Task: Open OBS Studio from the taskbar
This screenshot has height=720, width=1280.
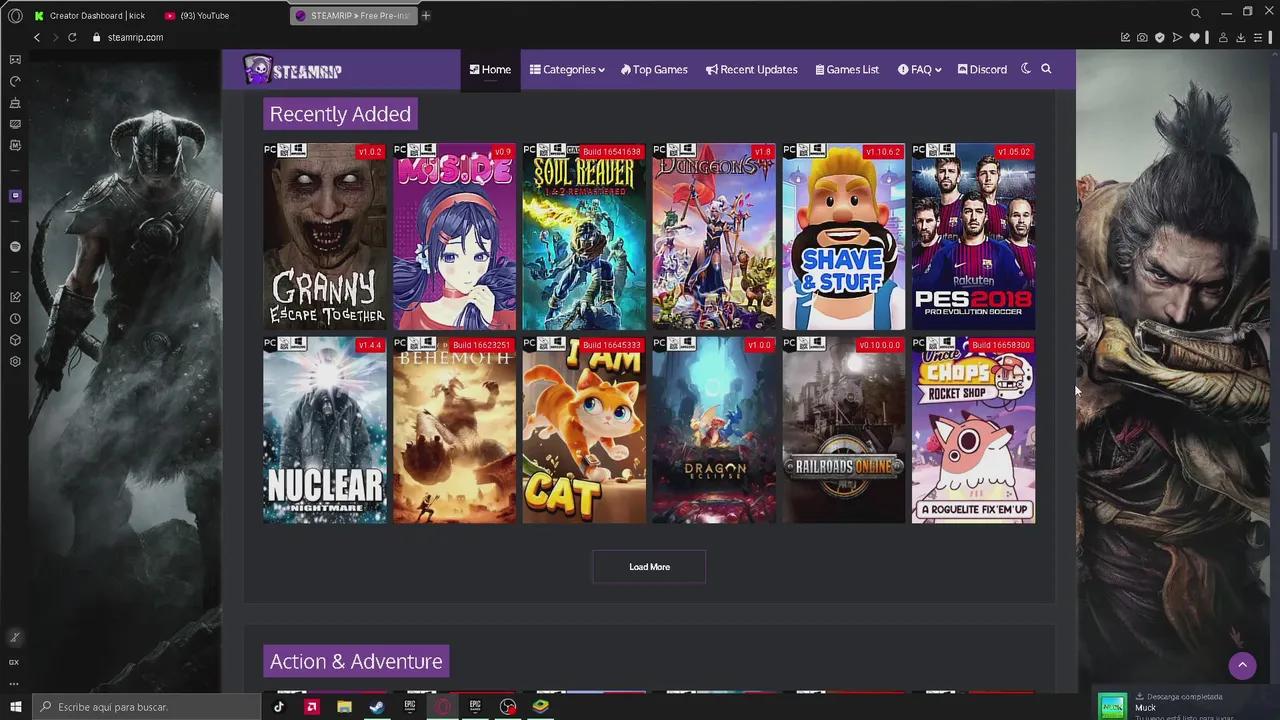Action: point(508,706)
